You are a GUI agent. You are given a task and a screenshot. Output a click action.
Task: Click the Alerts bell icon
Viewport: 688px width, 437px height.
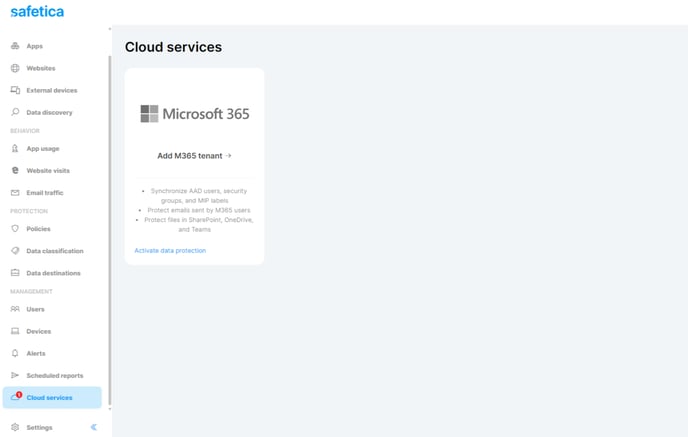15,353
